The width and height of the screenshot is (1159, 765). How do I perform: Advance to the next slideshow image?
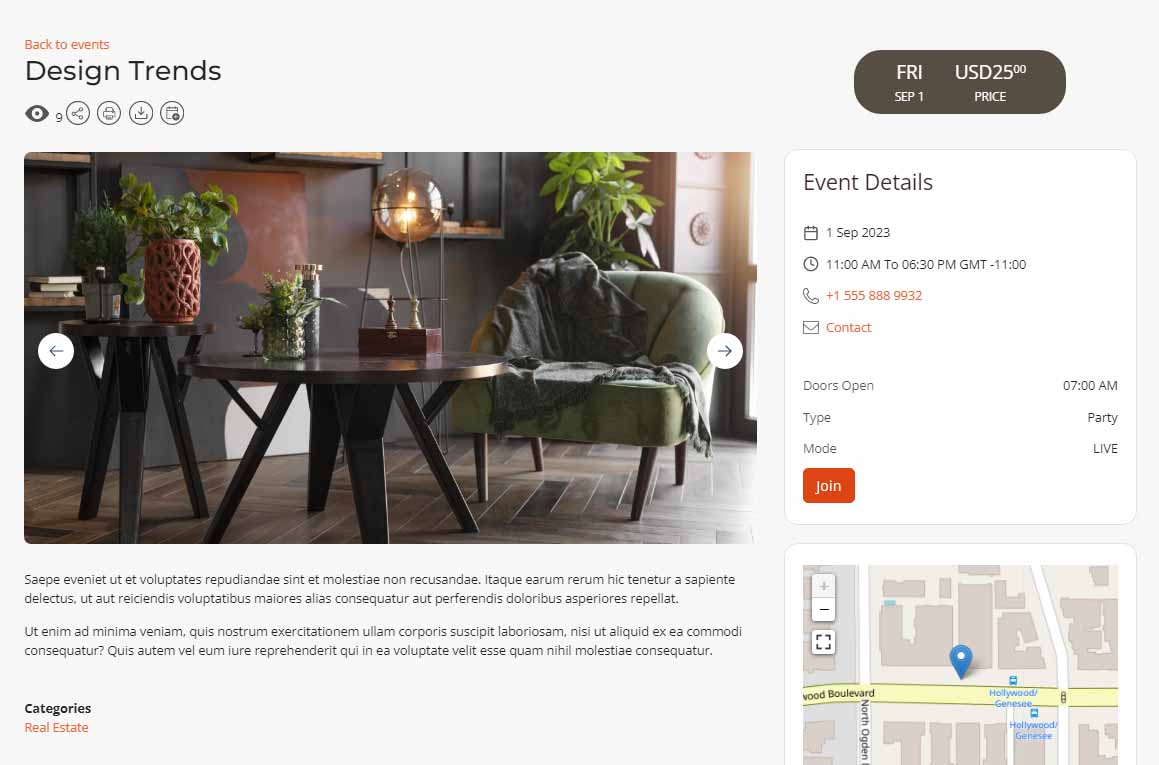tap(724, 351)
